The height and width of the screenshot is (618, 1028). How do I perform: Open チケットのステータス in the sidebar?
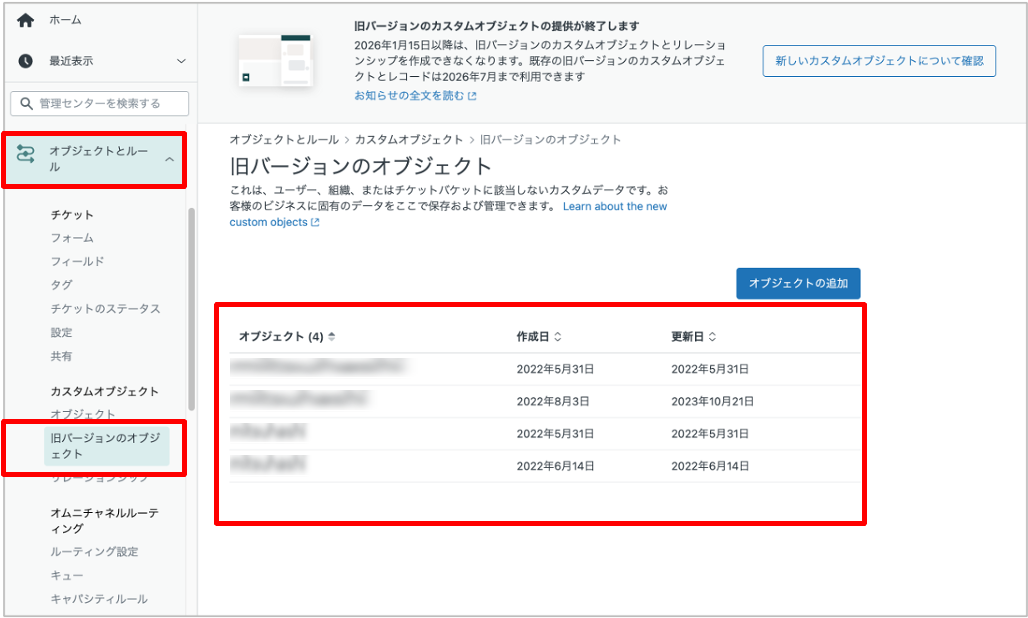point(106,309)
